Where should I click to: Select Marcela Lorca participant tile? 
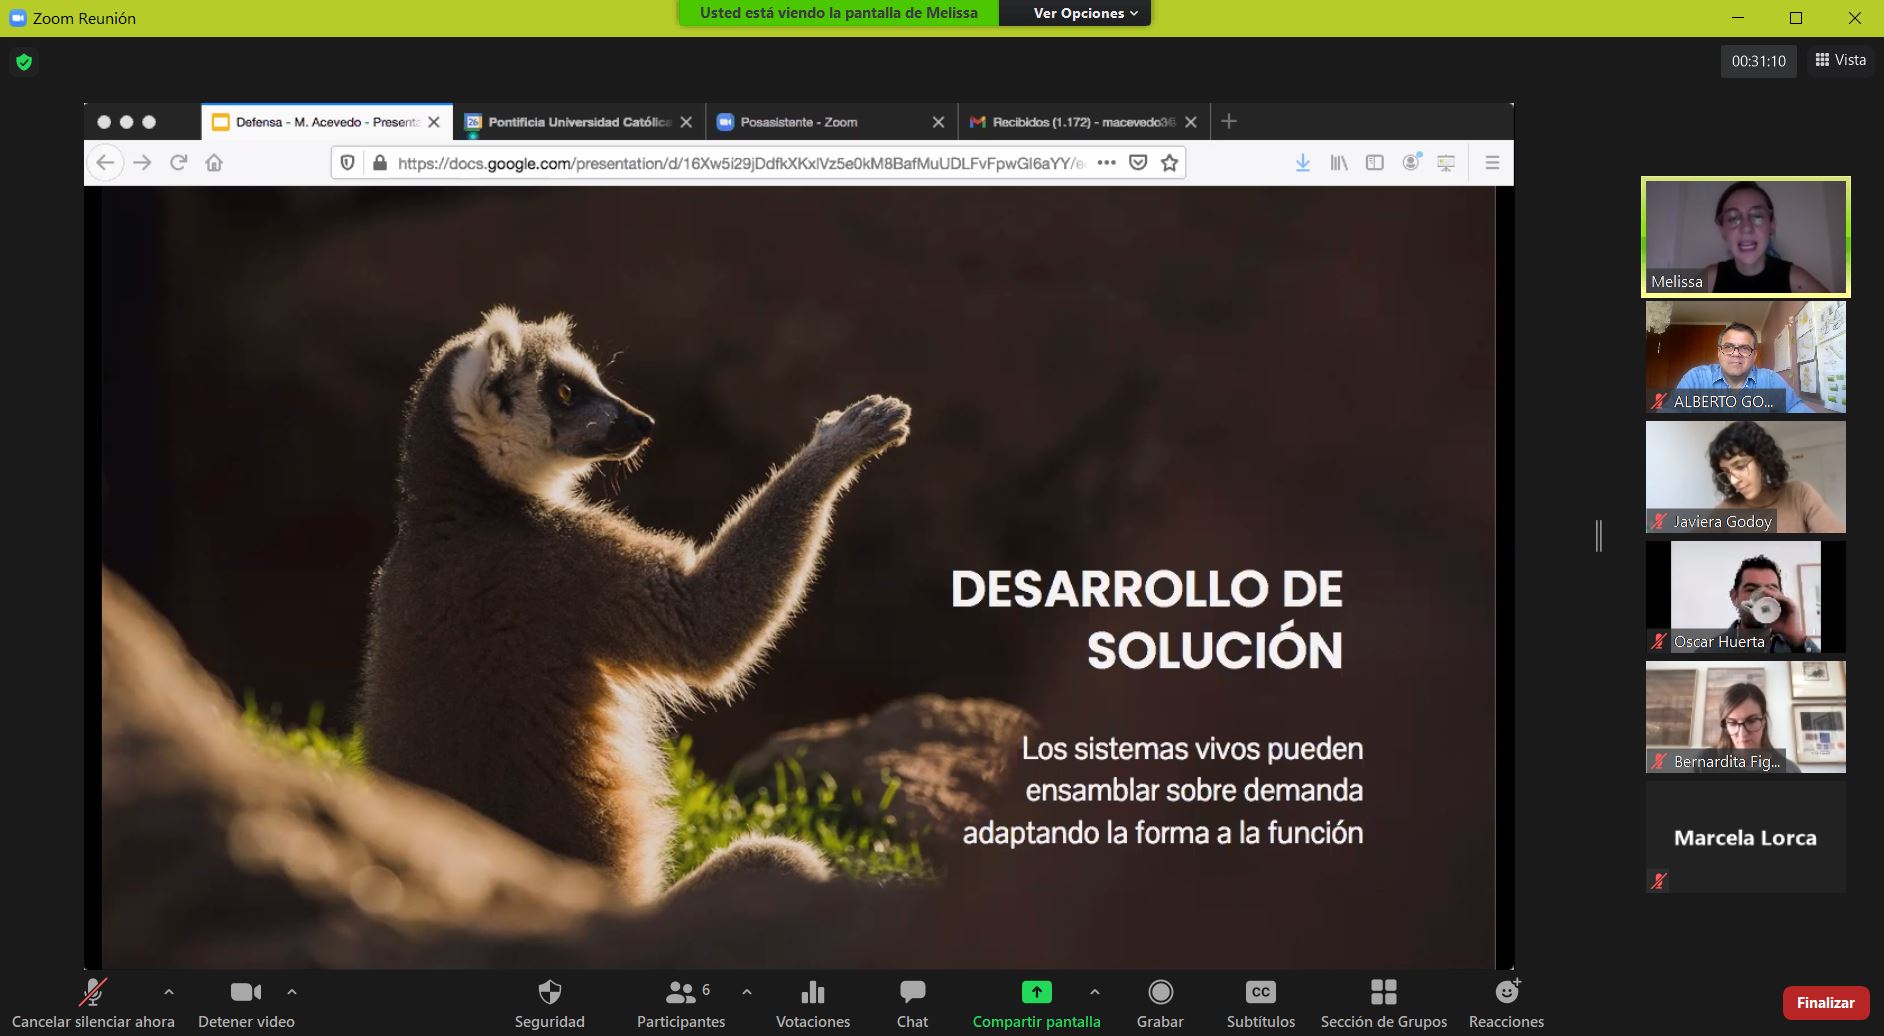click(1746, 837)
